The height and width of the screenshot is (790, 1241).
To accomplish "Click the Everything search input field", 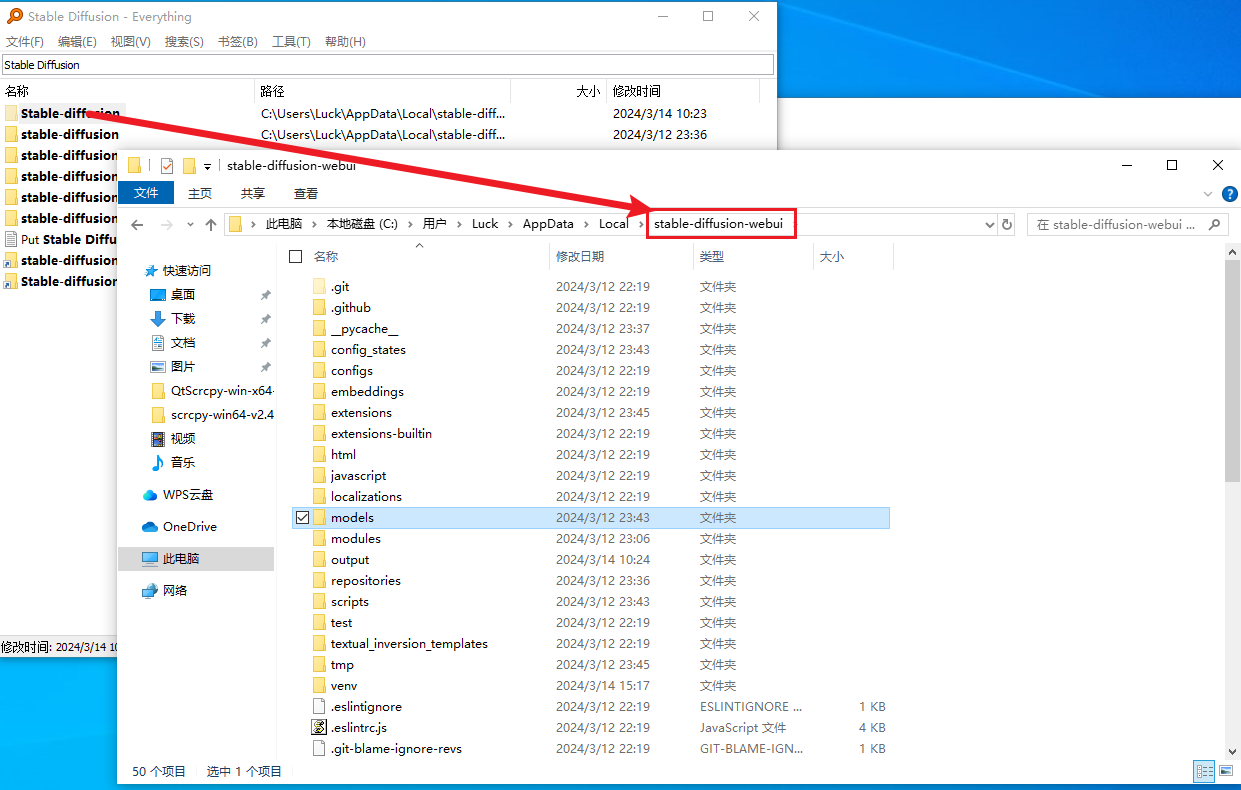I will (387, 65).
